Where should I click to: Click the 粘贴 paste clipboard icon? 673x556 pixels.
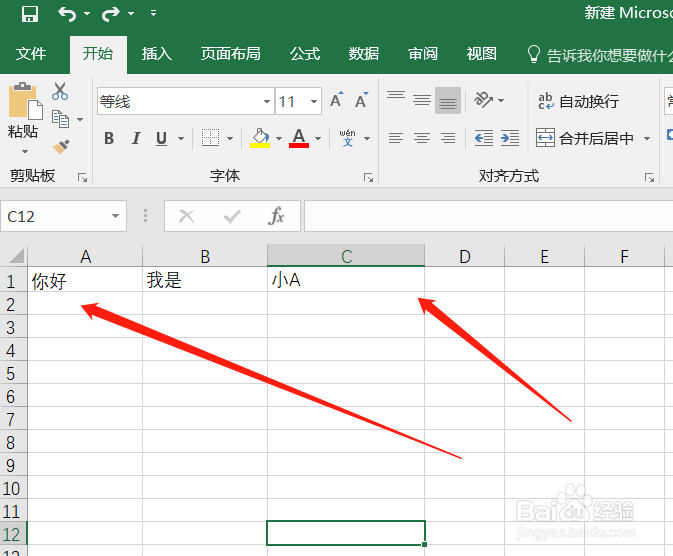[25, 101]
